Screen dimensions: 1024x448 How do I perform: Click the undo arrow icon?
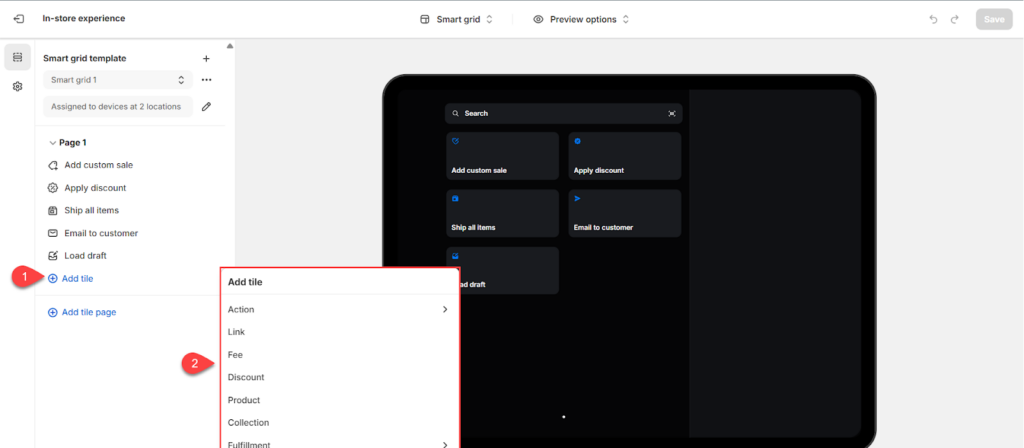[933, 19]
